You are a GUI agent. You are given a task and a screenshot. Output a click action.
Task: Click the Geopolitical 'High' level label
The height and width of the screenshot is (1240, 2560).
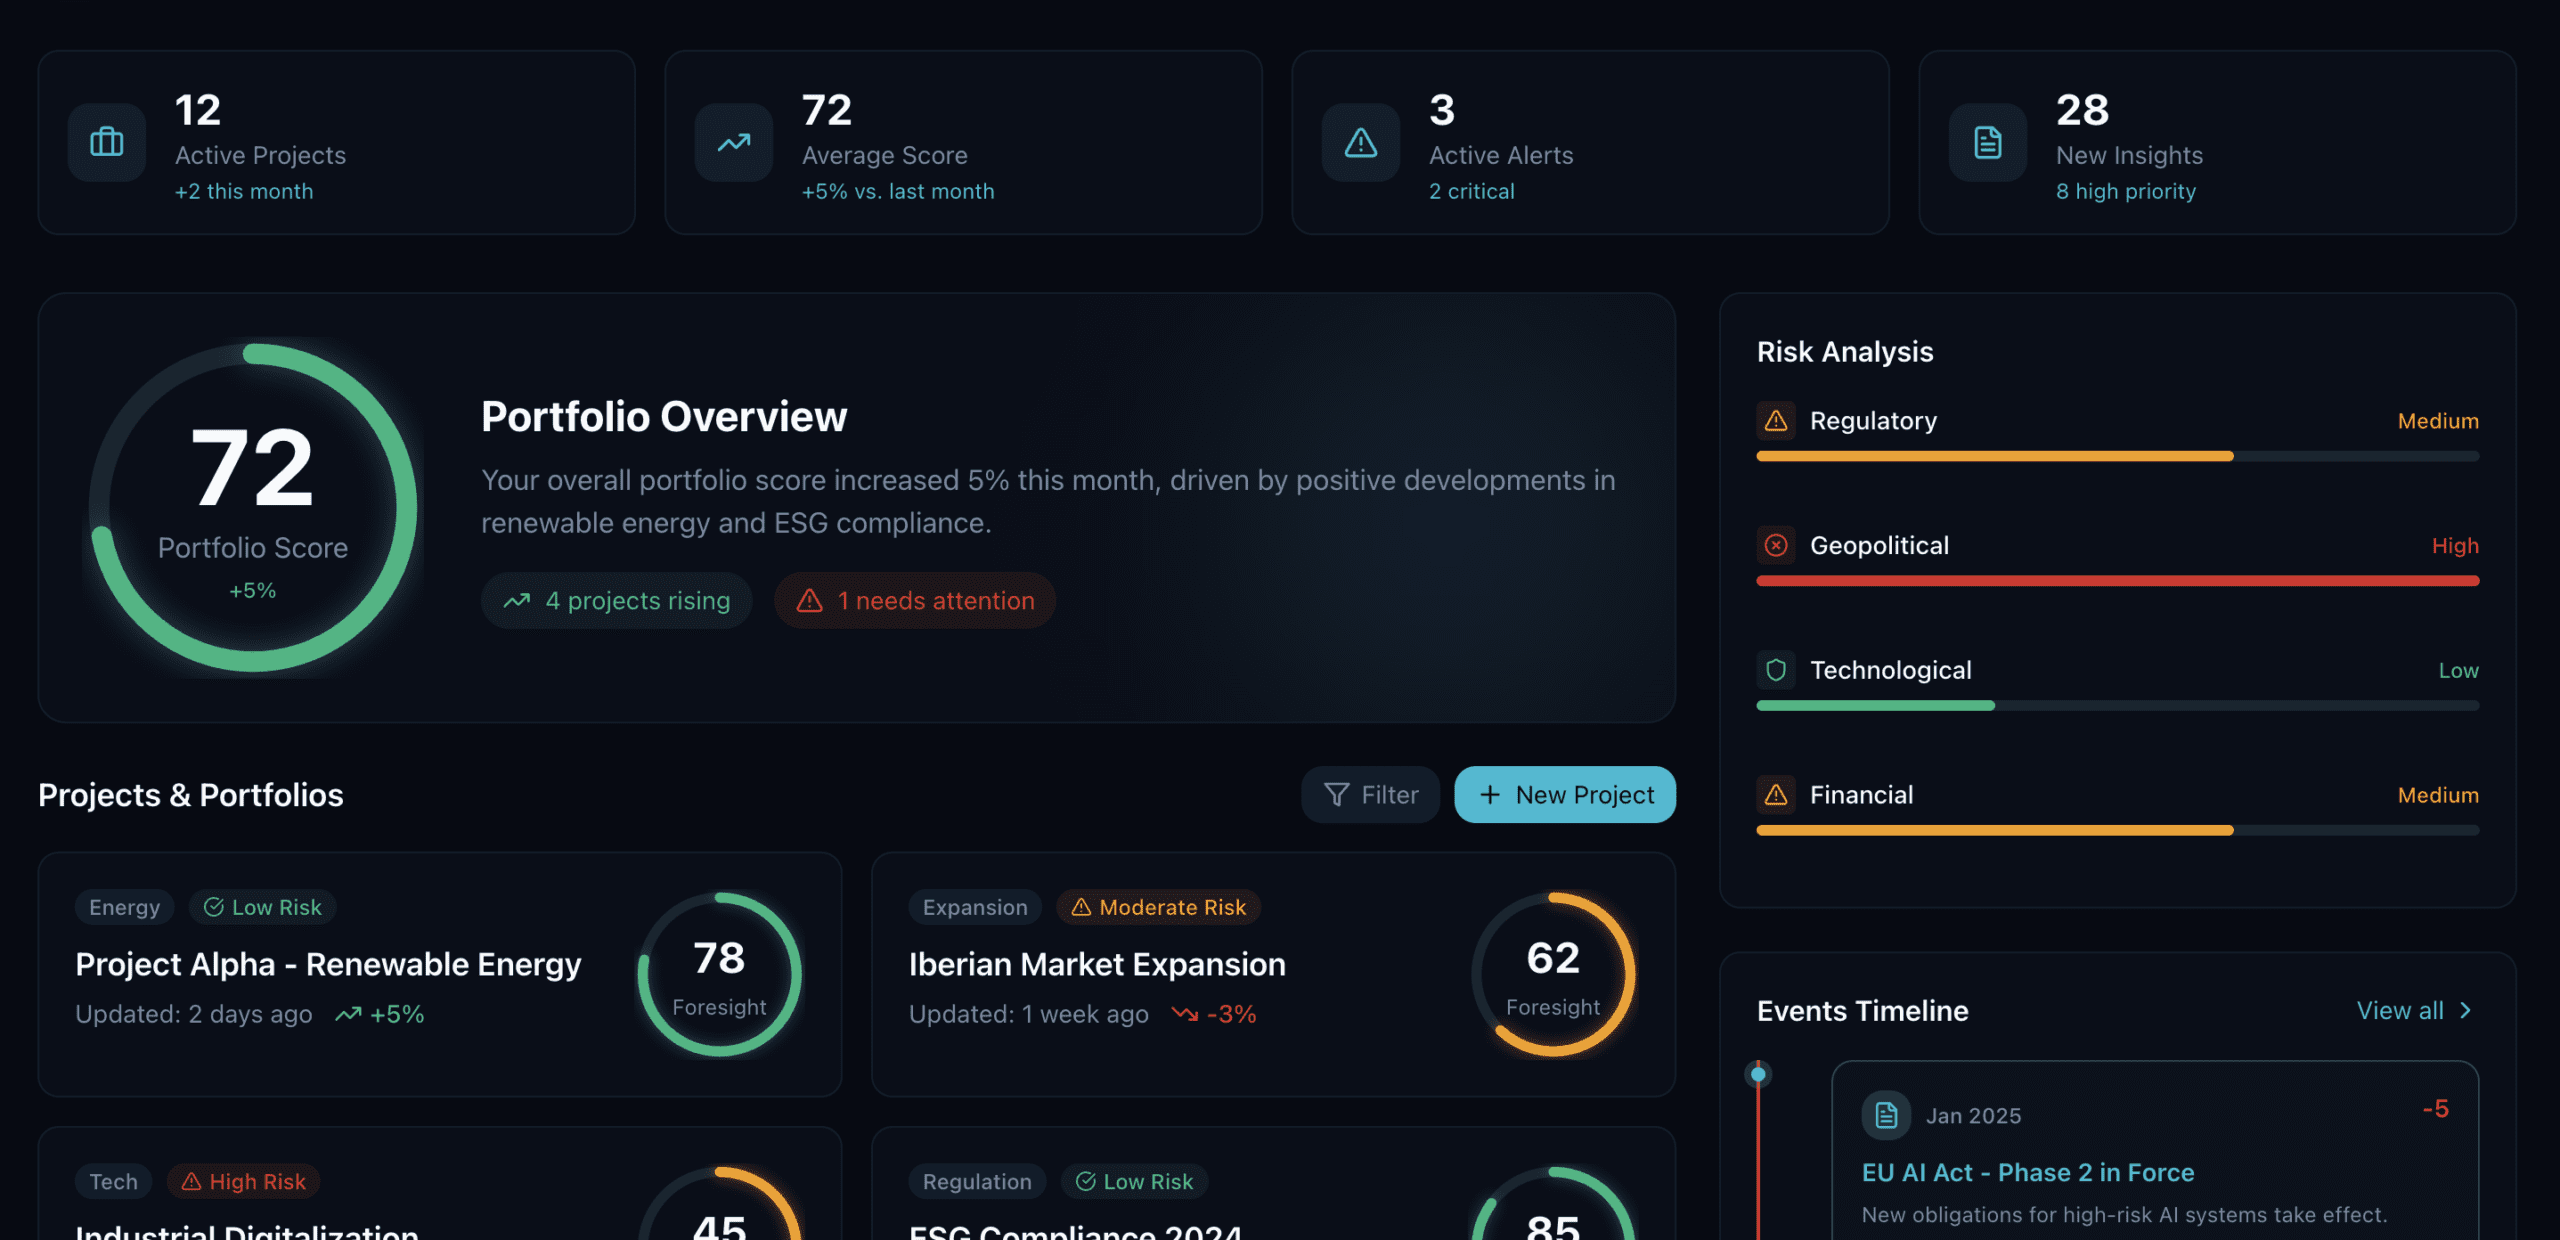[2456, 546]
